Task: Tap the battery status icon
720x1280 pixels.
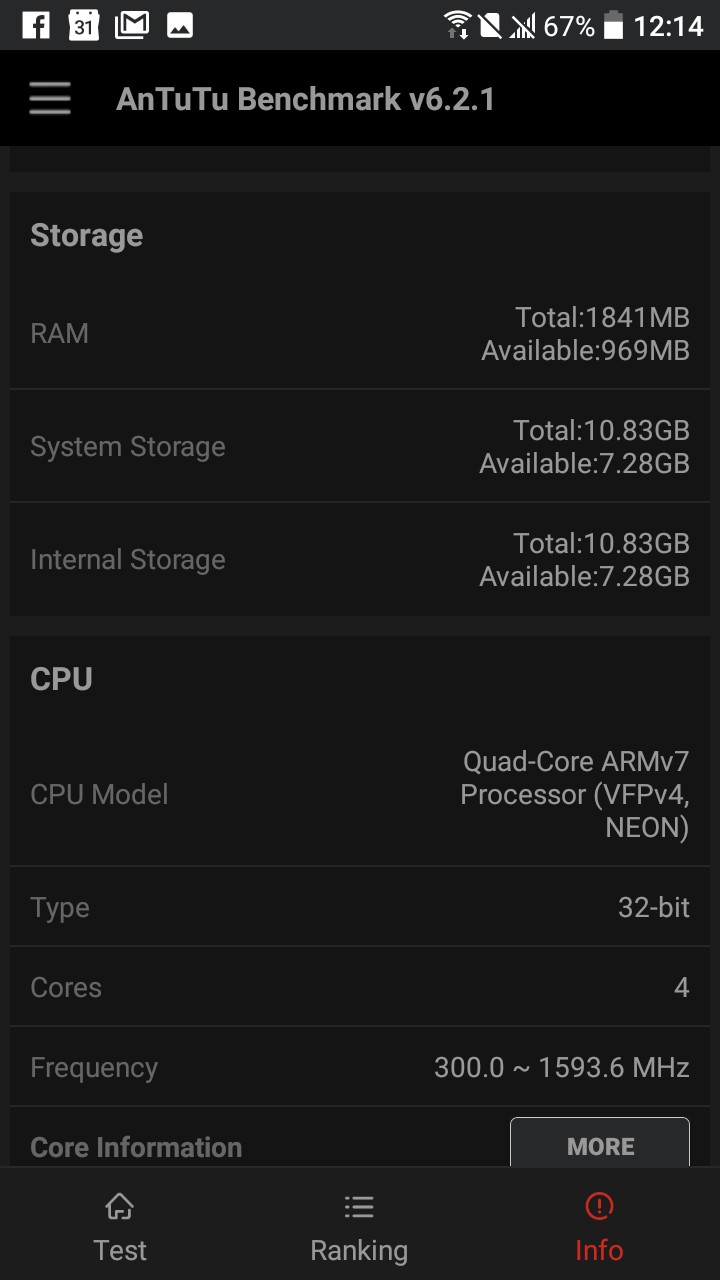Action: click(x=613, y=25)
